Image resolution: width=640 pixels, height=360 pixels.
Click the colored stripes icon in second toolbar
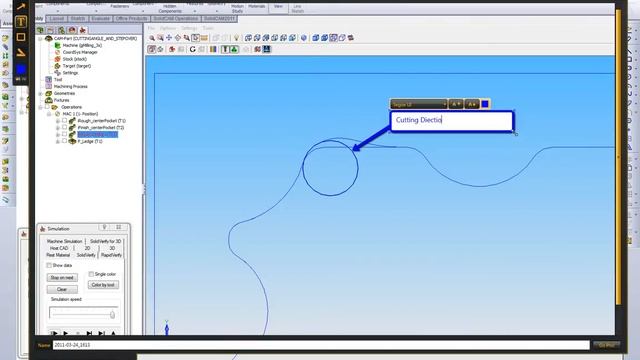[213, 49]
